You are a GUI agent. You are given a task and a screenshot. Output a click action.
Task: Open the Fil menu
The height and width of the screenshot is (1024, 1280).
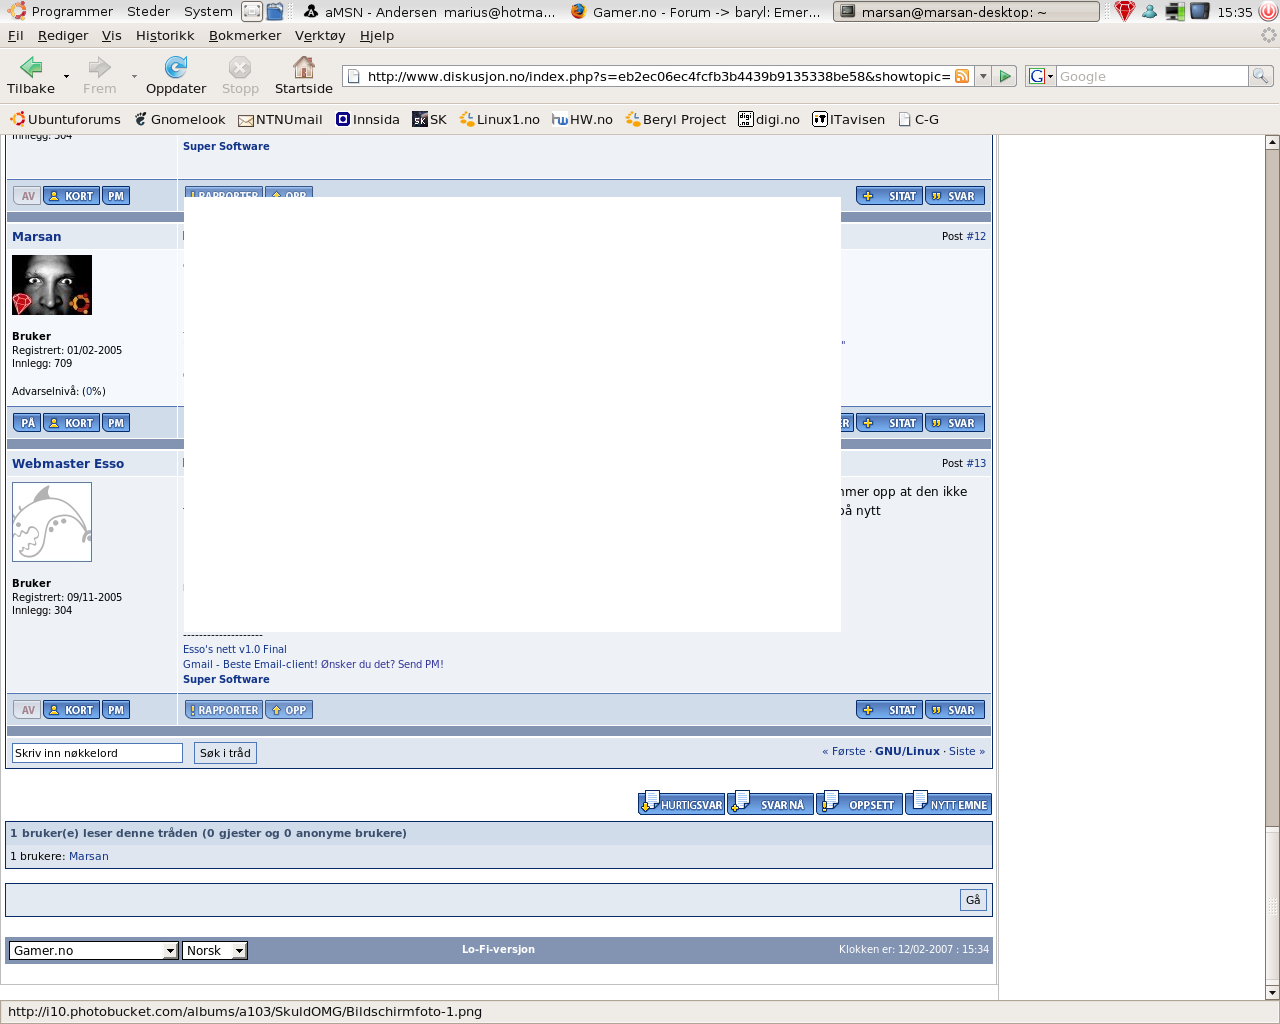pos(16,35)
